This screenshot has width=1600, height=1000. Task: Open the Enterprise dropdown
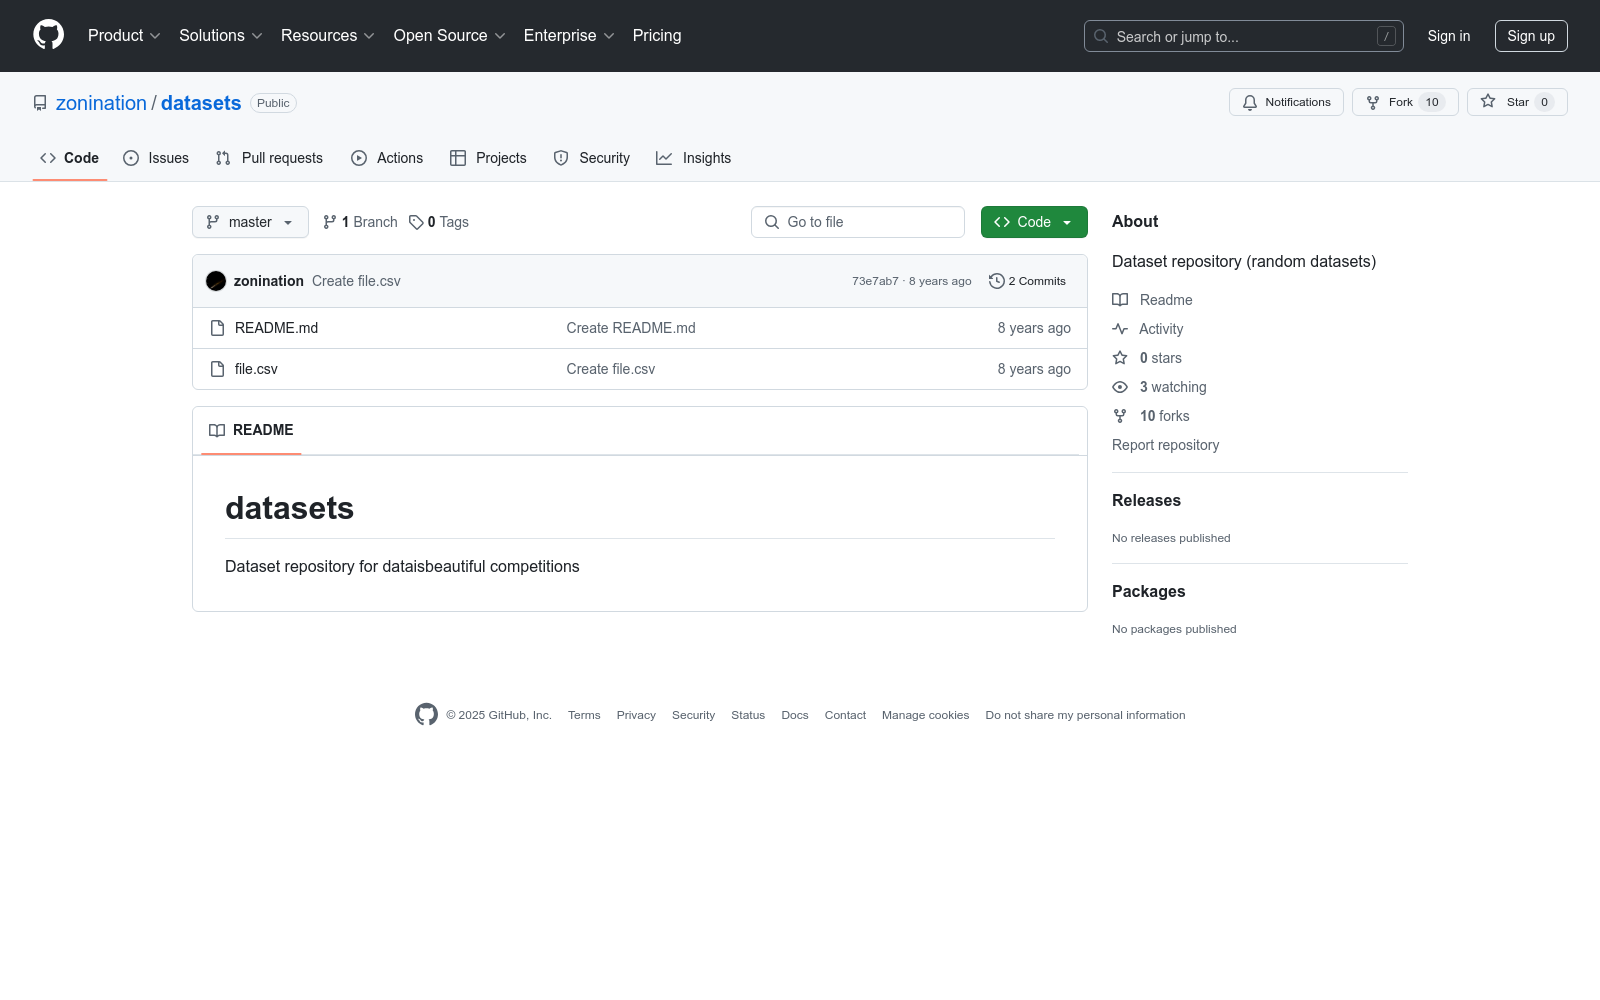tap(569, 35)
